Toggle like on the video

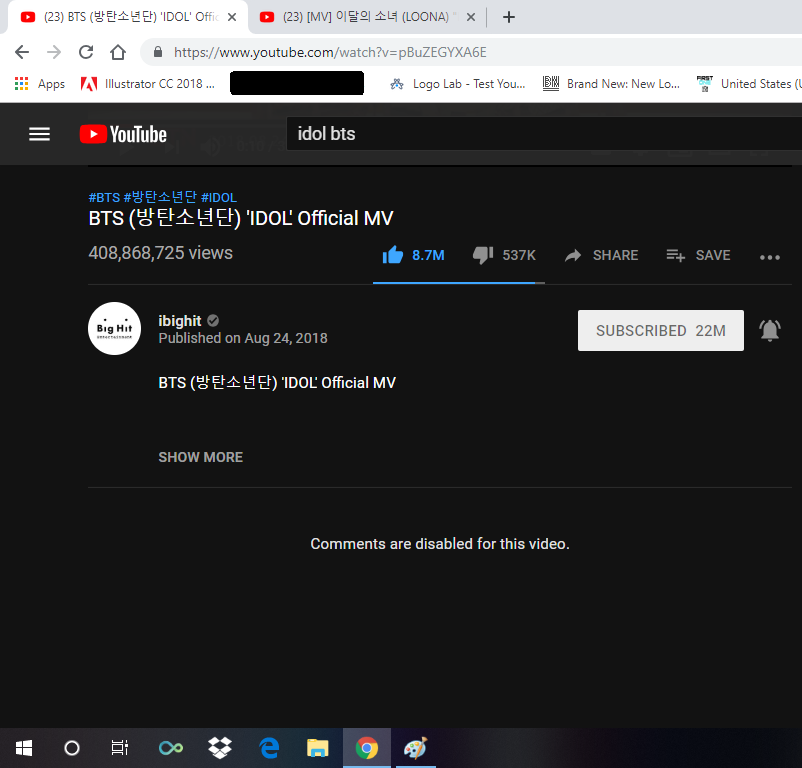(x=413, y=255)
